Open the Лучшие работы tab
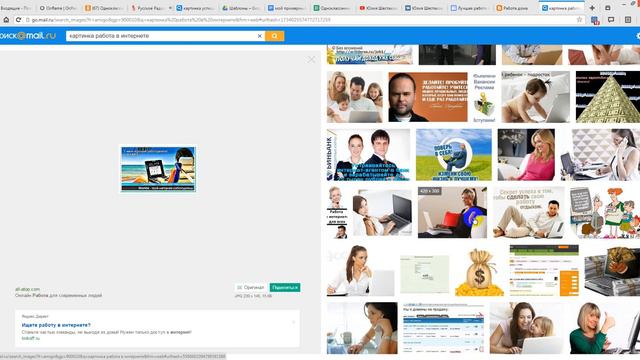 point(469,8)
